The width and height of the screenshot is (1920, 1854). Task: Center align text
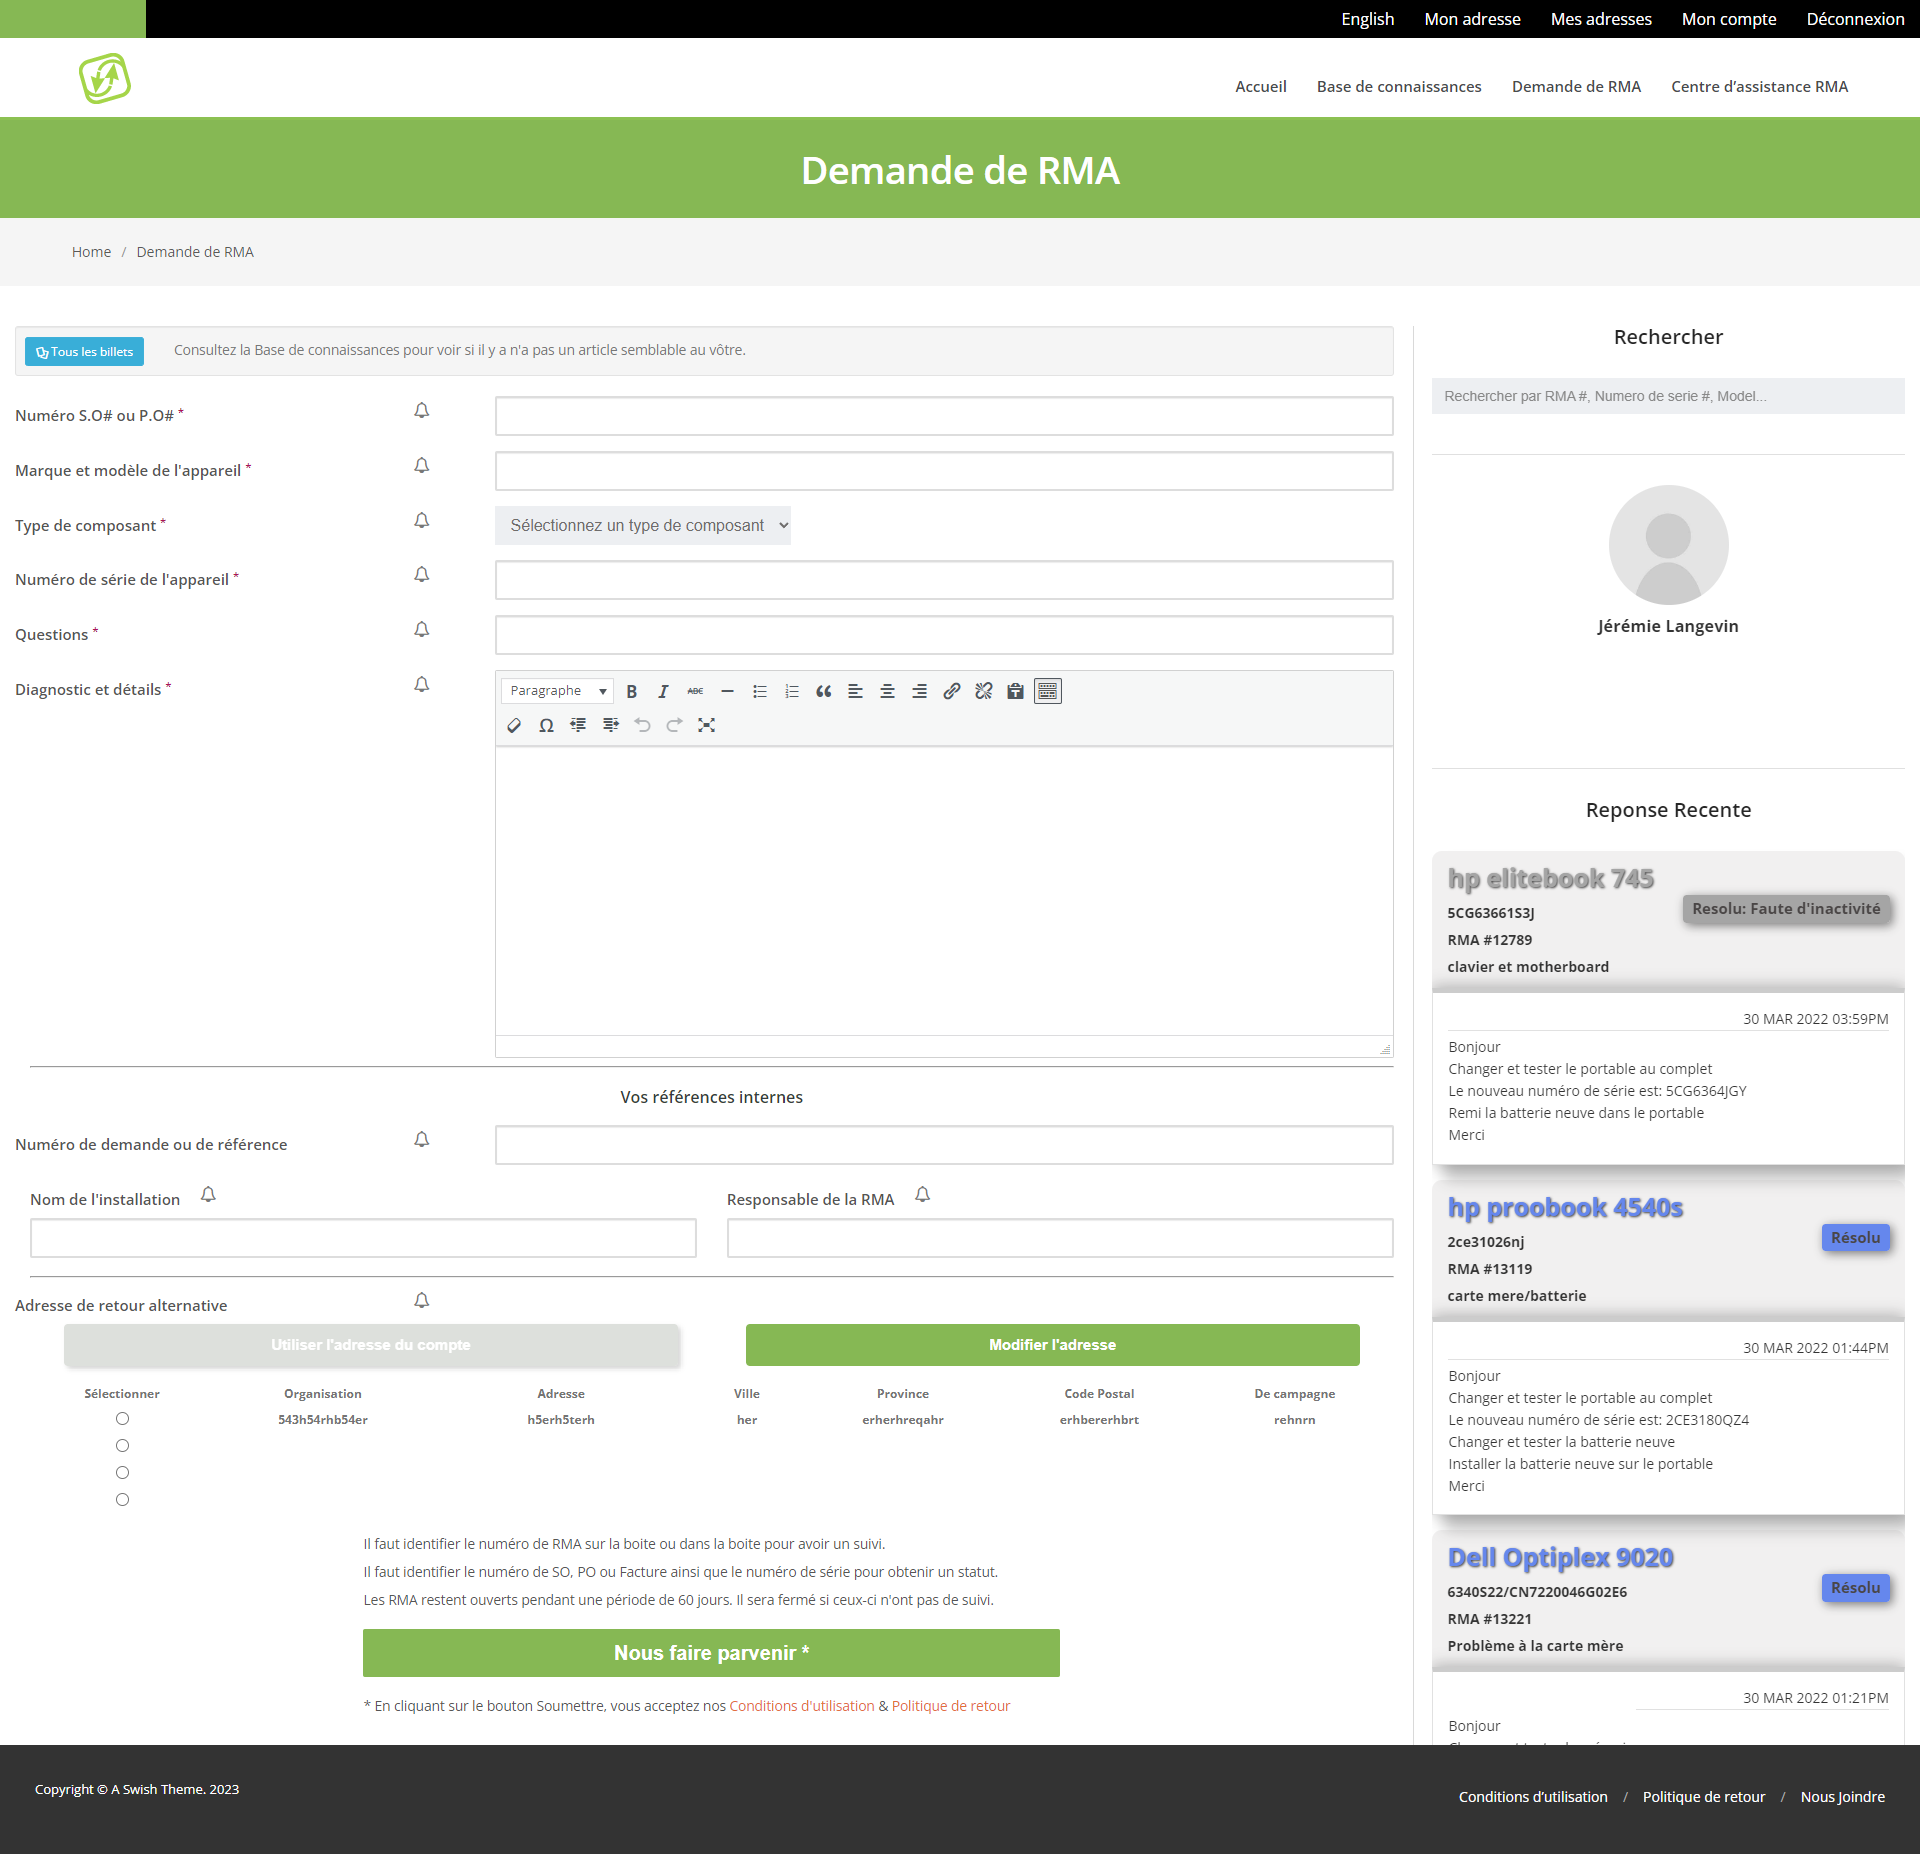click(887, 691)
